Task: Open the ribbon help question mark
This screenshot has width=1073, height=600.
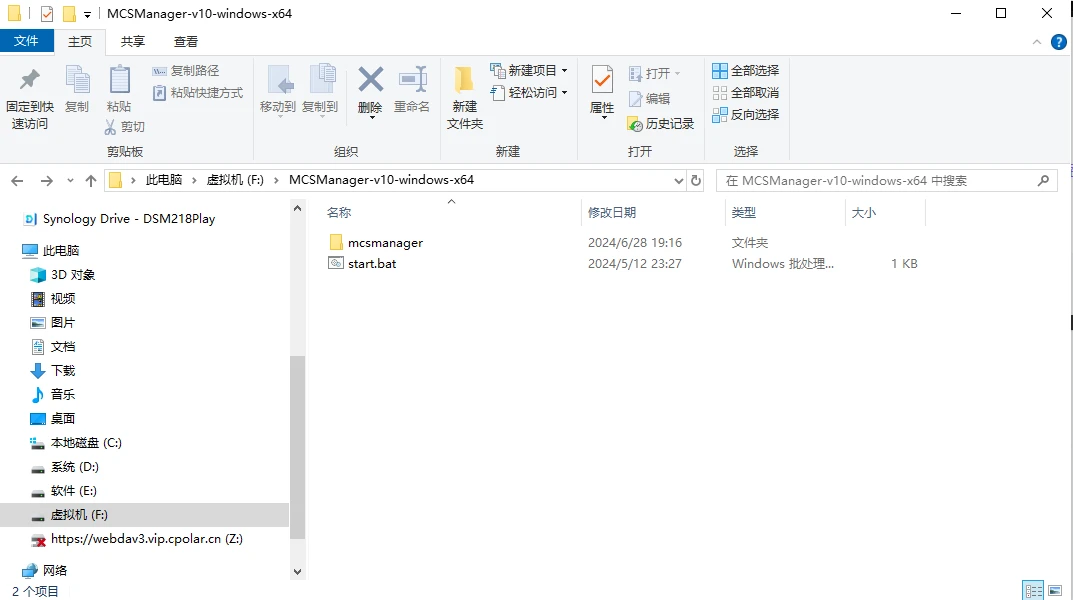Action: coord(1058,41)
